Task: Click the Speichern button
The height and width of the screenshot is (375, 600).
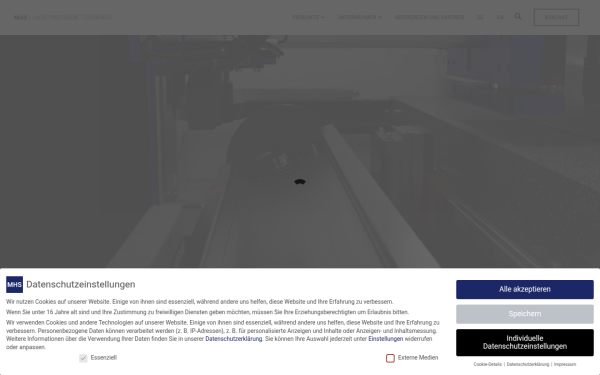Action: click(525, 314)
